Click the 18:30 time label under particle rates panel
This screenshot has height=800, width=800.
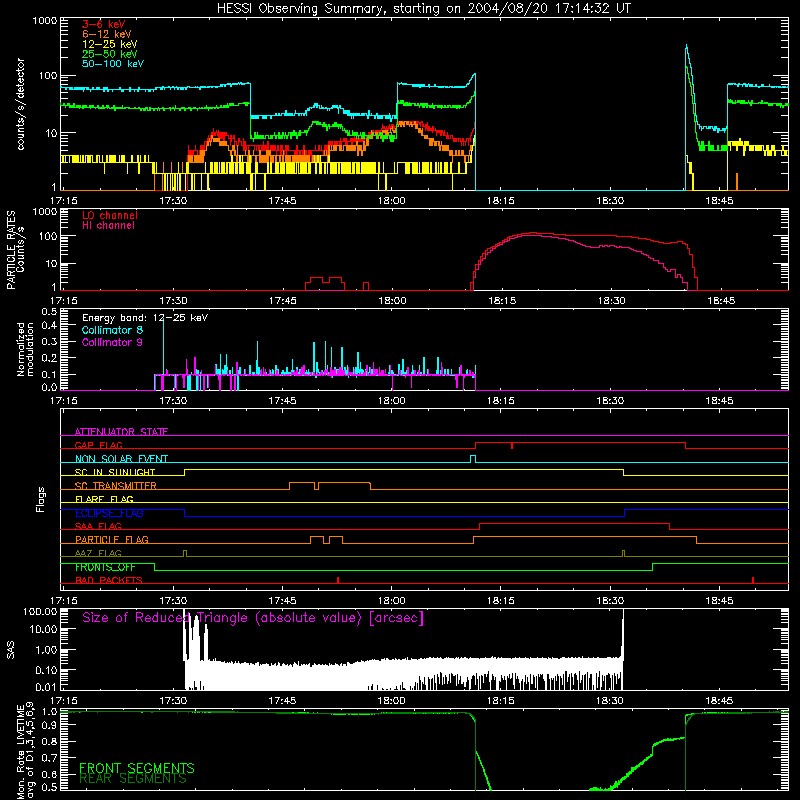(612, 301)
